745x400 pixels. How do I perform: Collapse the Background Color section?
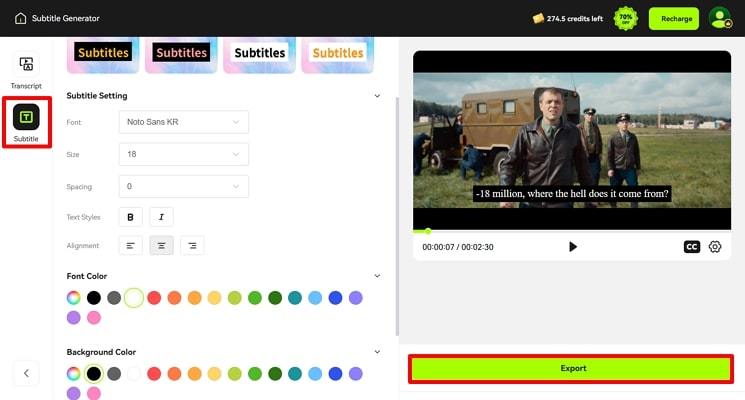[x=377, y=352]
